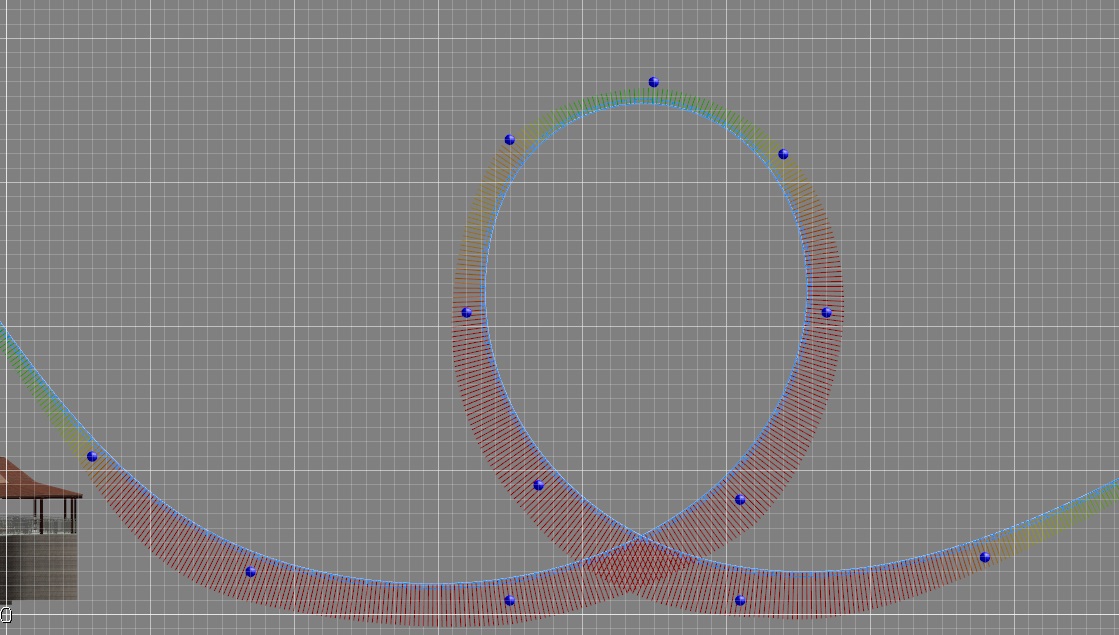The width and height of the screenshot is (1119, 635).
Task: Pick the control point on the loop's exit track
Action: pos(984,557)
